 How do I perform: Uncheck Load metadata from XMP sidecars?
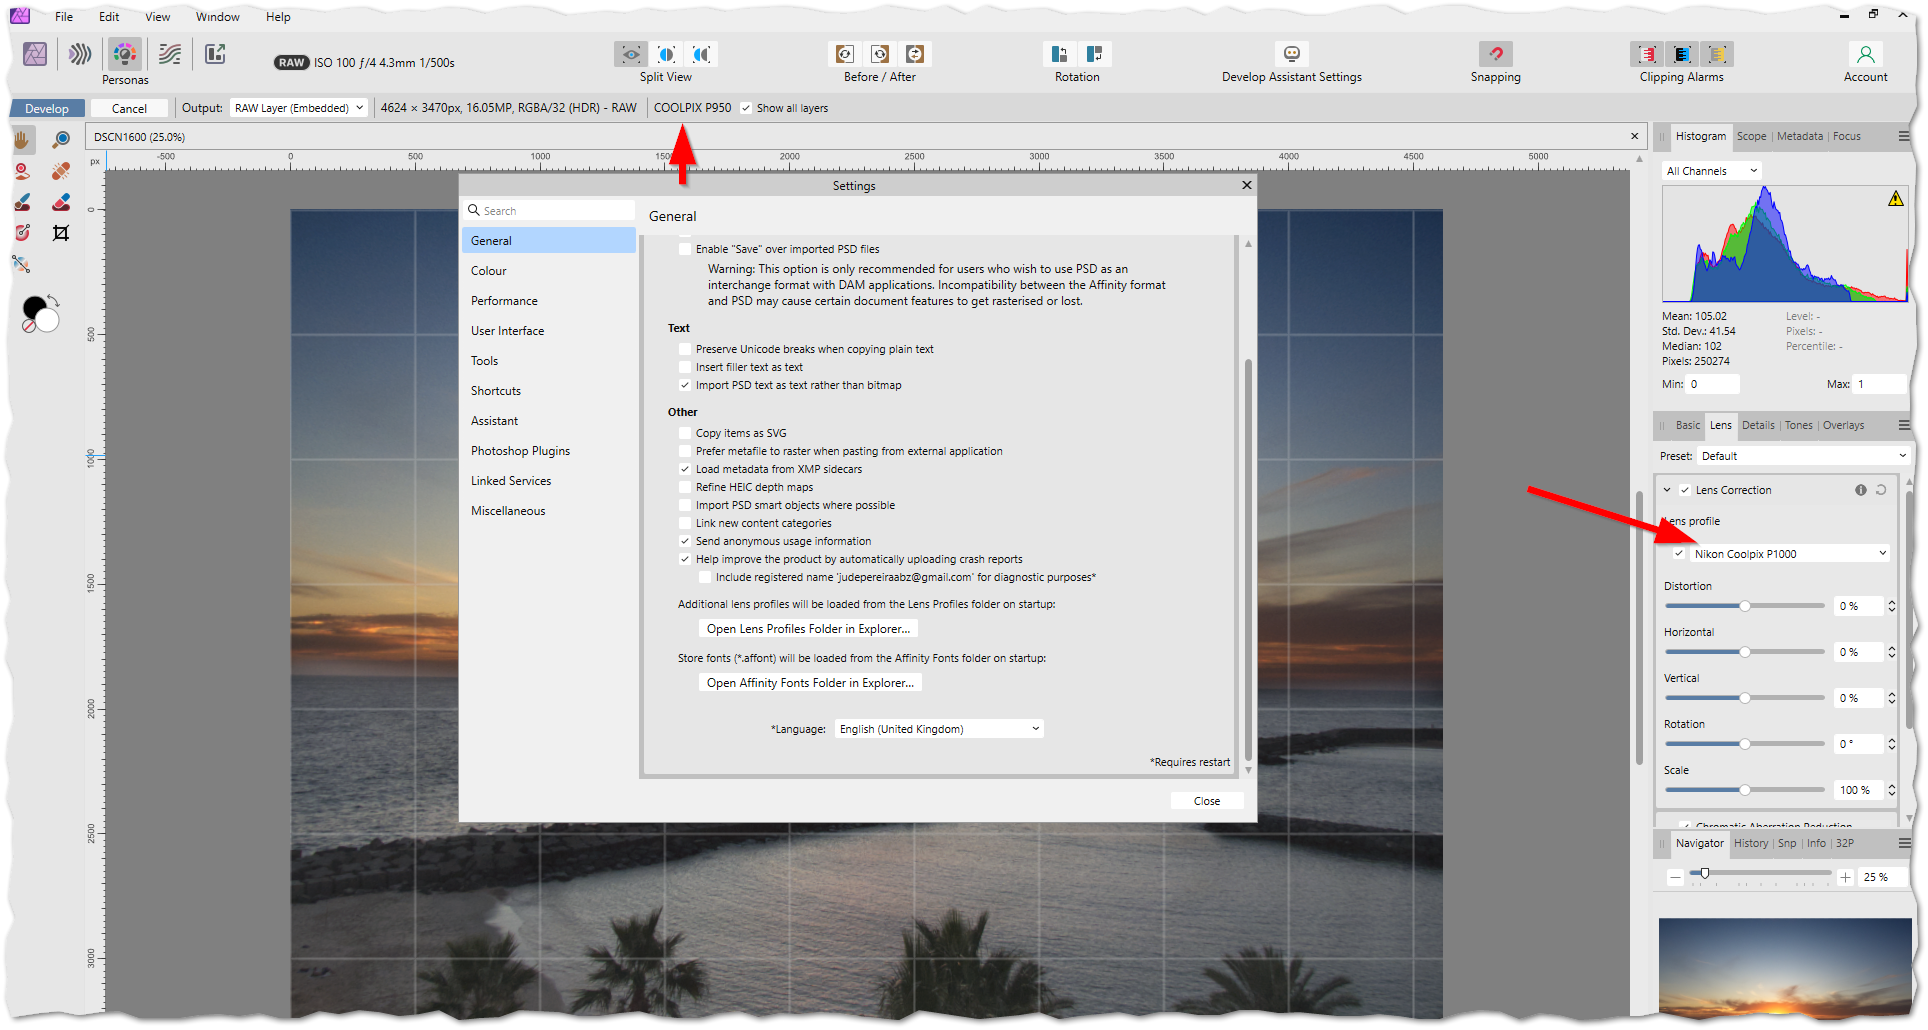tap(685, 469)
